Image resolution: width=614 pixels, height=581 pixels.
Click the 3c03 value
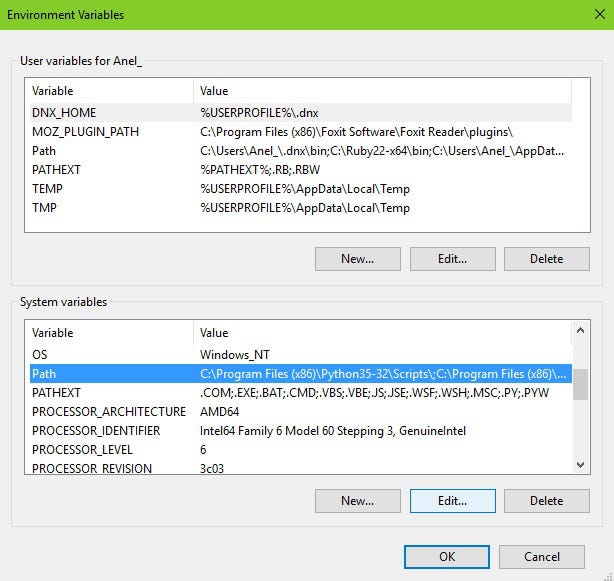(x=212, y=469)
